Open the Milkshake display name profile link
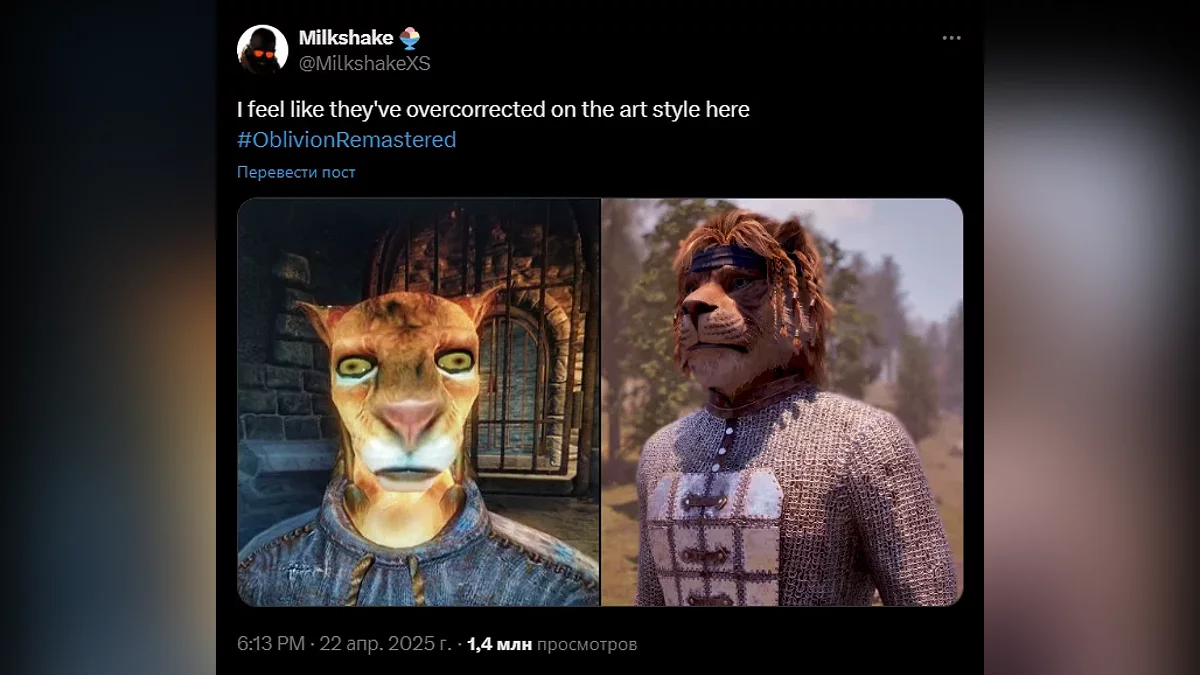This screenshot has width=1200, height=675. [x=346, y=38]
